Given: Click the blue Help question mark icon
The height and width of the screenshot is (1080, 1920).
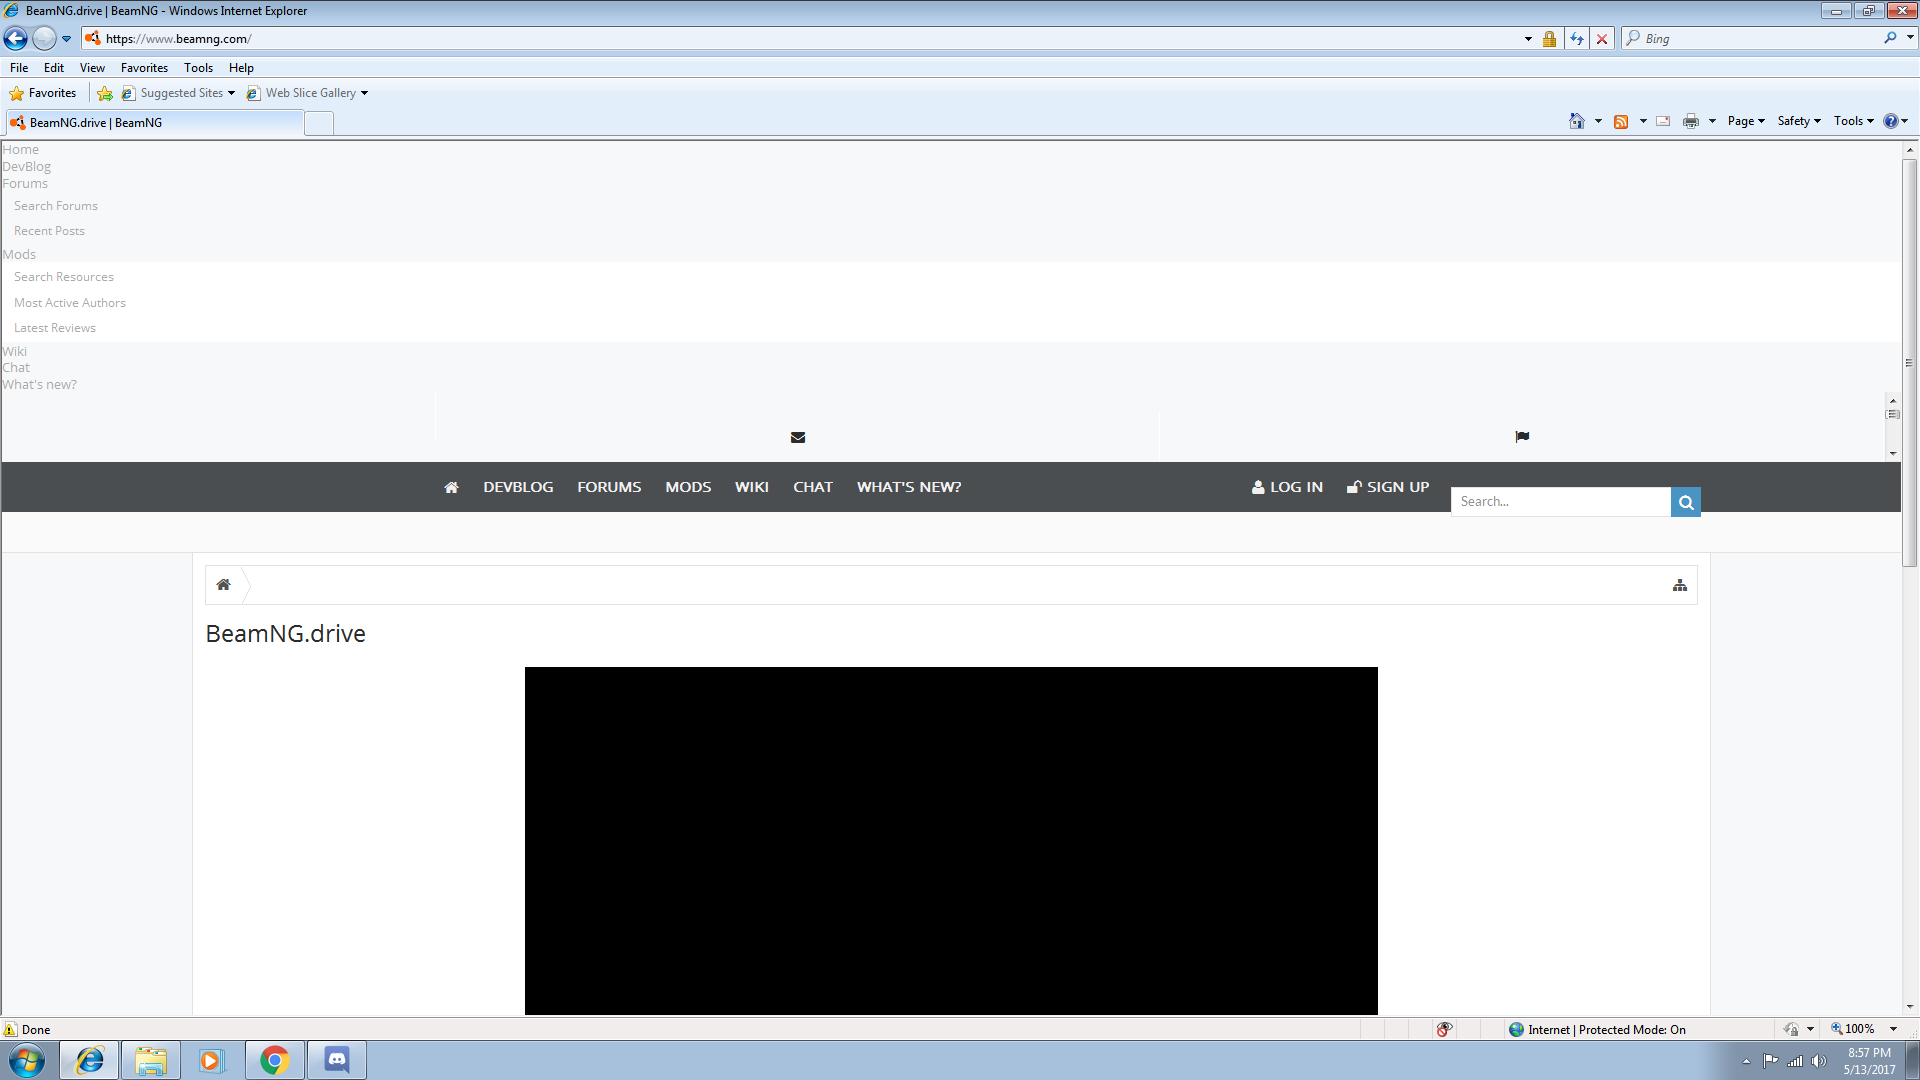Looking at the screenshot, I should 1890,121.
